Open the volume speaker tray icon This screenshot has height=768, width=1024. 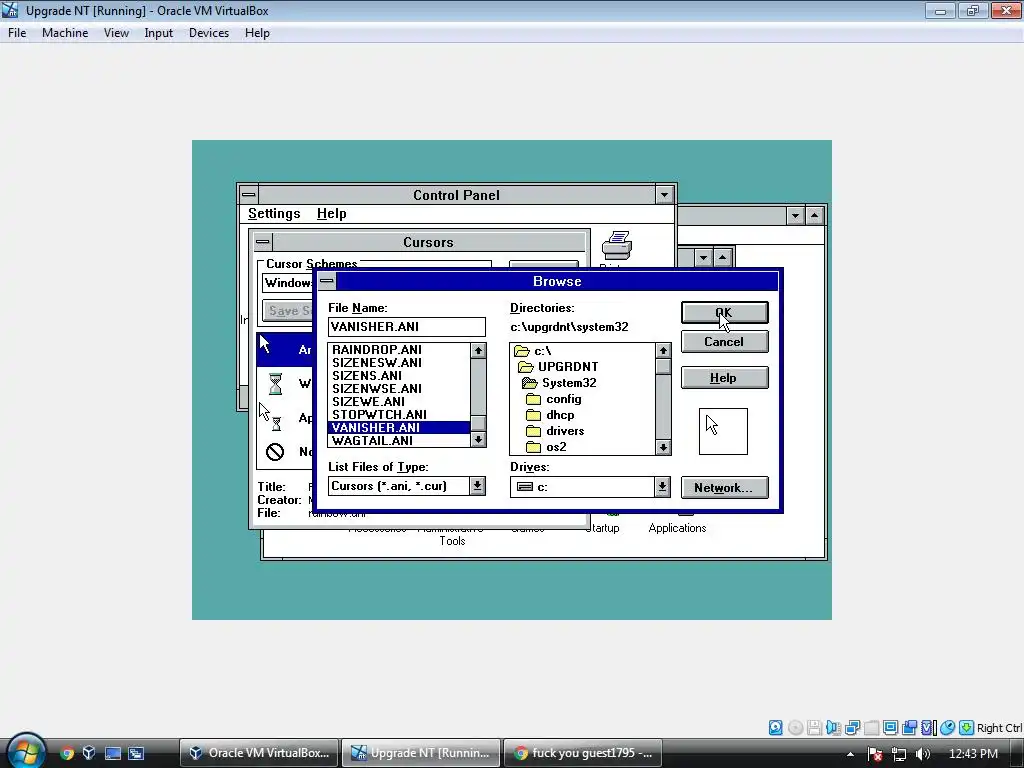tap(923, 754)
